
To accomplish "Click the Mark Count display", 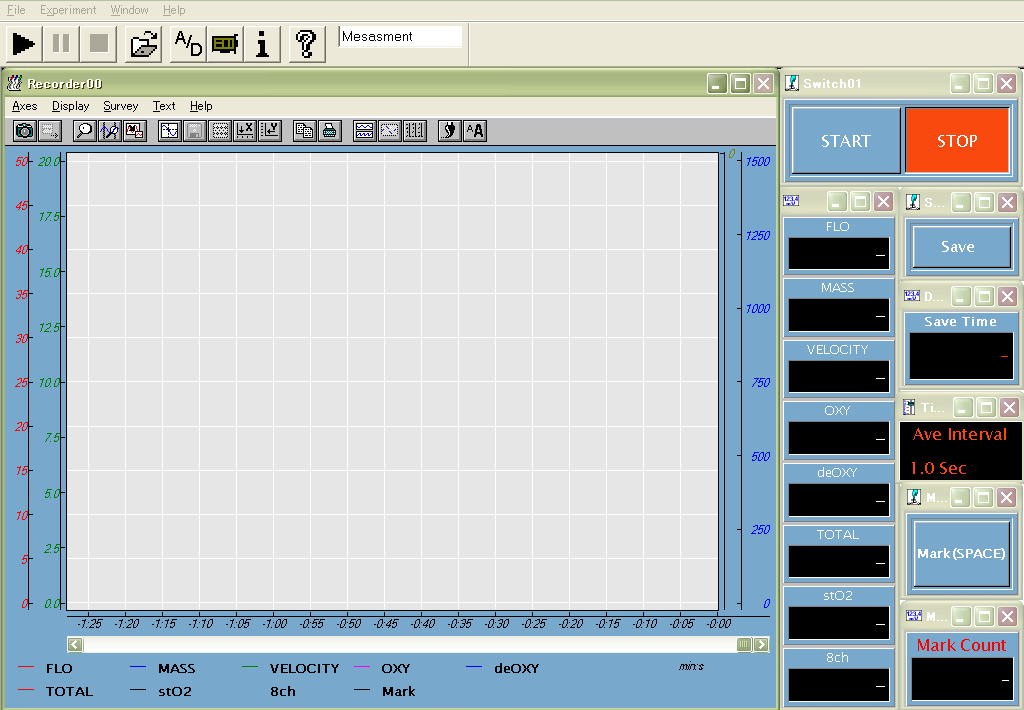I will coord(961,679).
